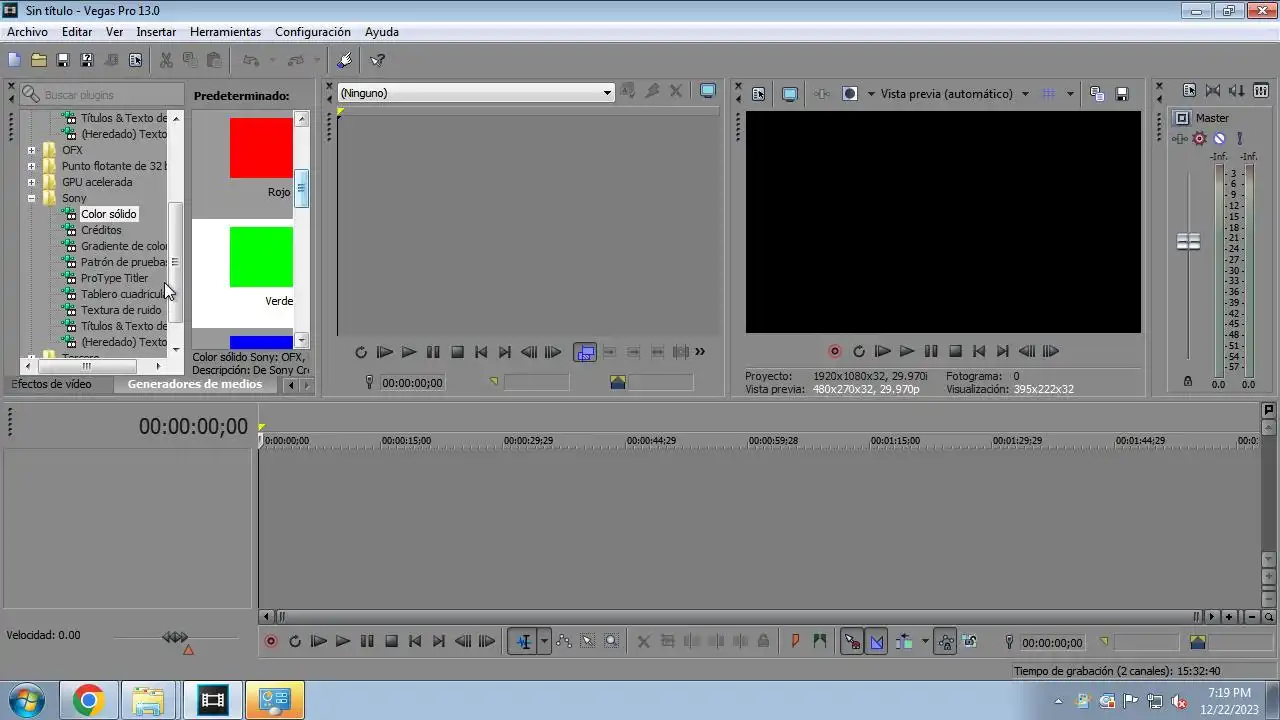The image size is (1280, 720).
Task: Toggle split-screen view in video preview
Action: [x=850, y=93]
